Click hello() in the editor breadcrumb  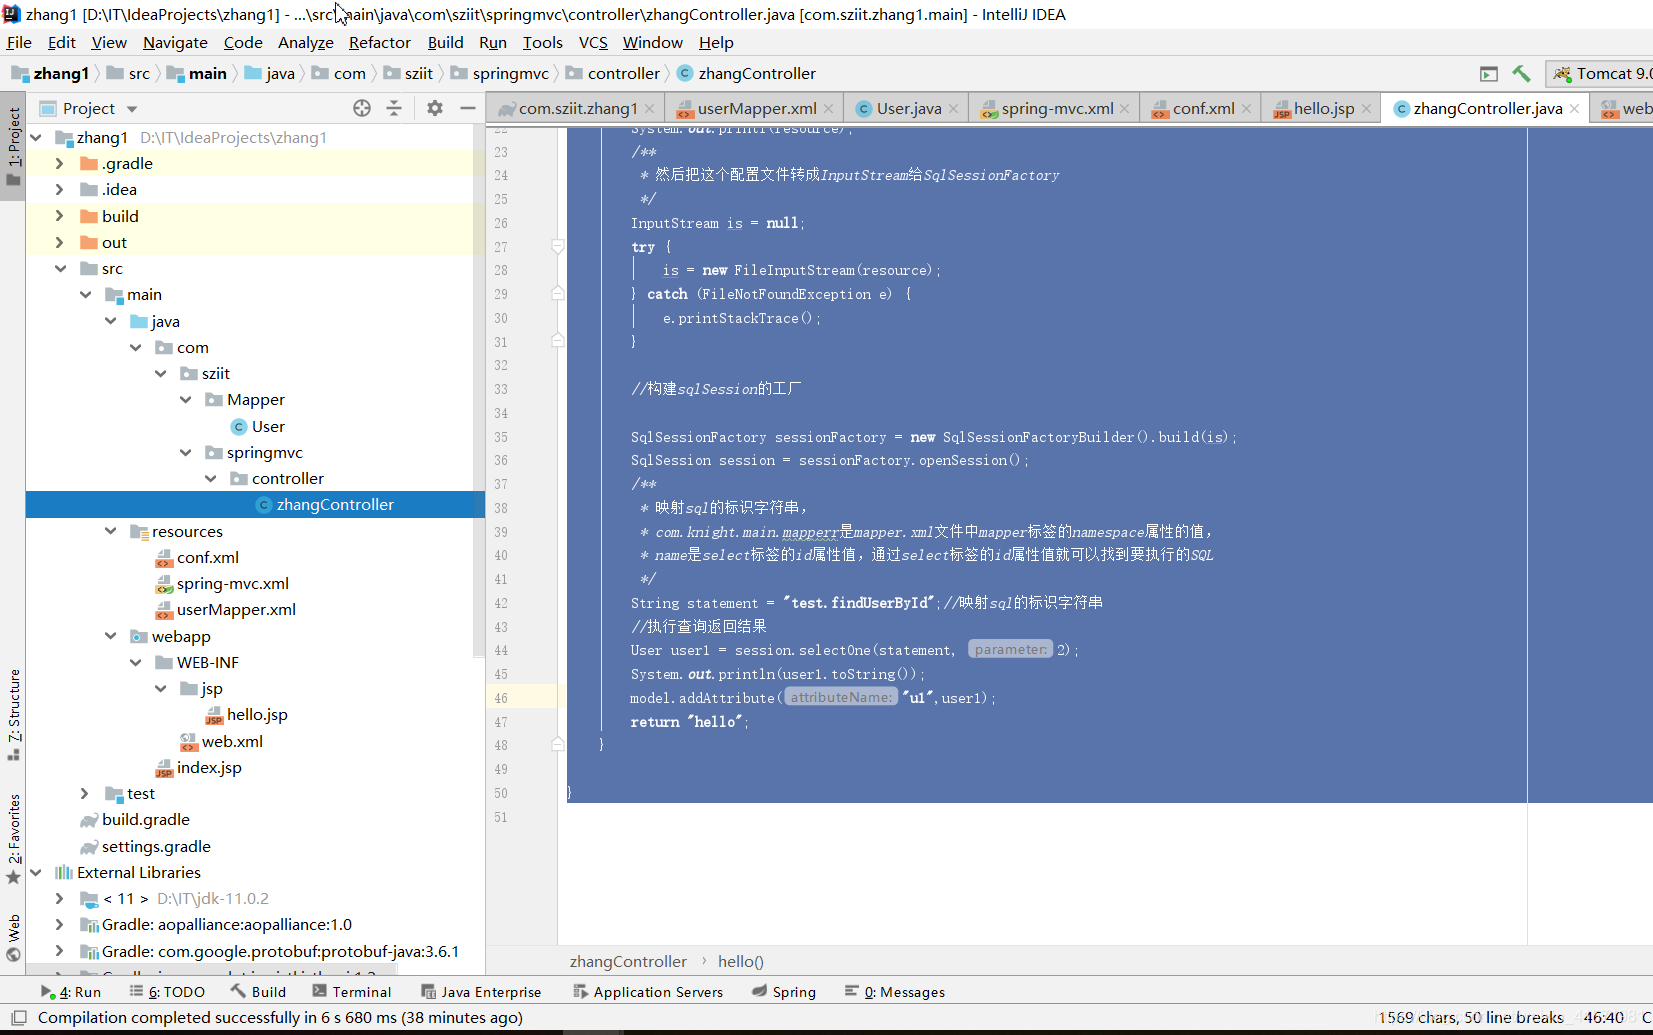[741, 961]
